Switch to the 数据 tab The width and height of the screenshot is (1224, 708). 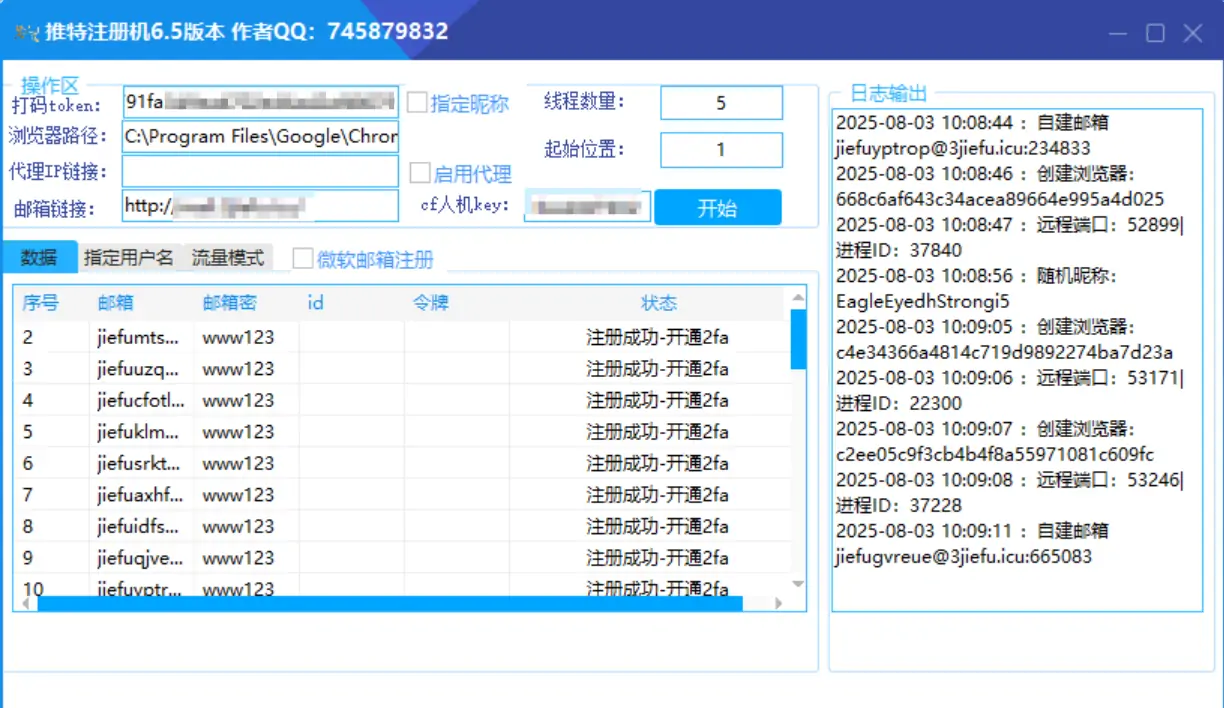39,257
